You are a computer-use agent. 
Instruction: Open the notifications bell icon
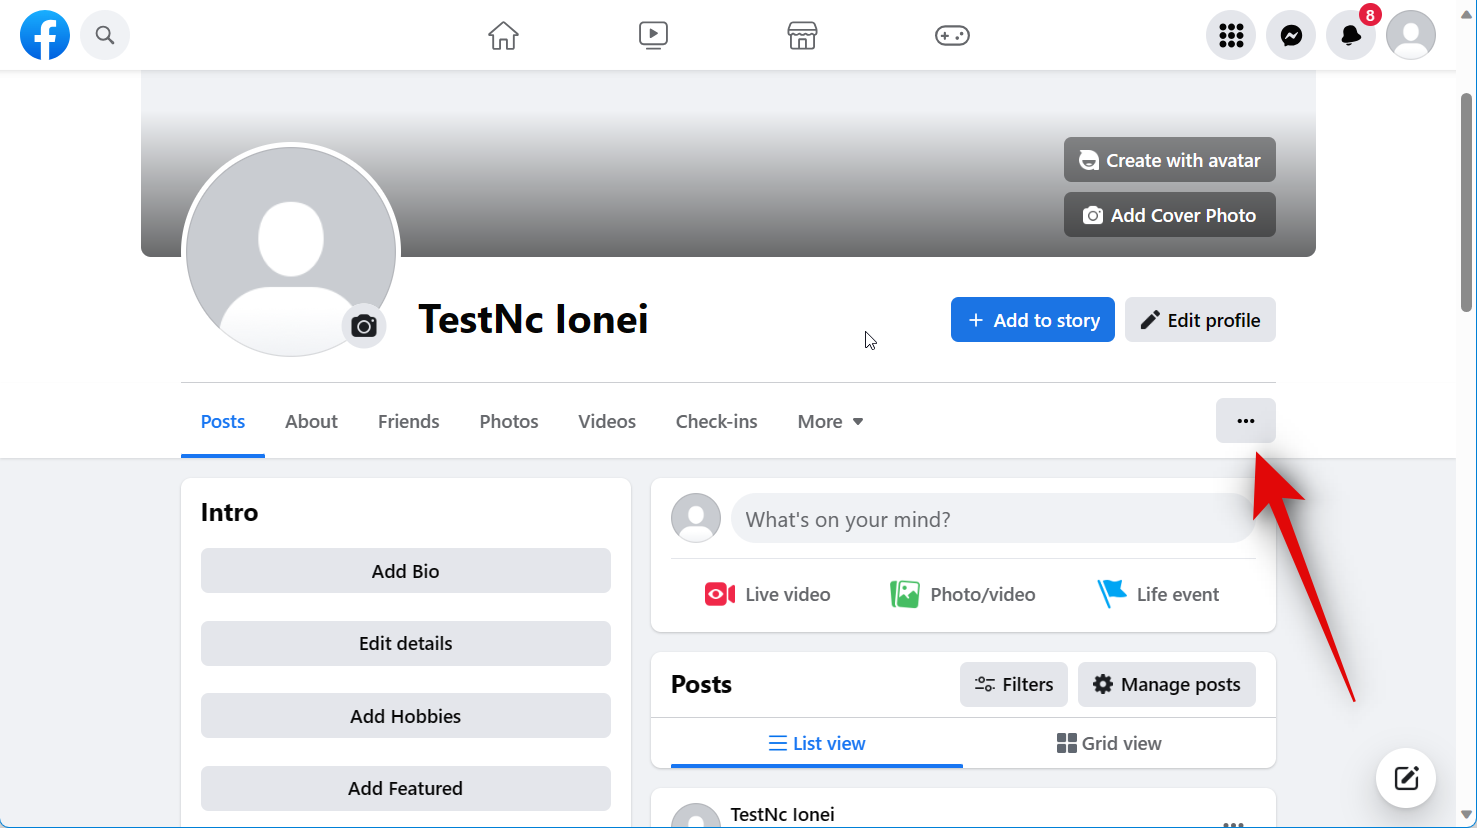pos(1351,35)
